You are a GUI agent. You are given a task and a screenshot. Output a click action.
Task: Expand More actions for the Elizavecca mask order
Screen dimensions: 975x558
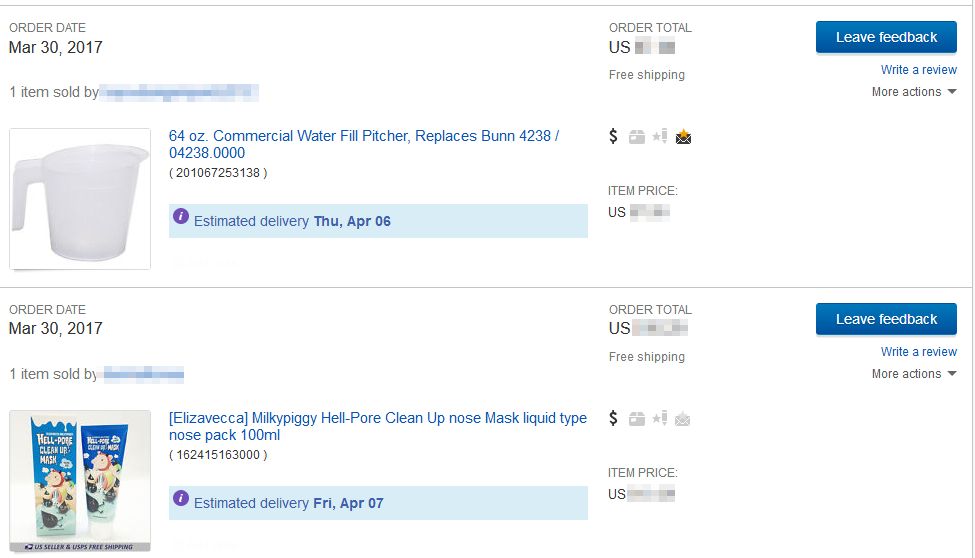[x=913, y=374]
